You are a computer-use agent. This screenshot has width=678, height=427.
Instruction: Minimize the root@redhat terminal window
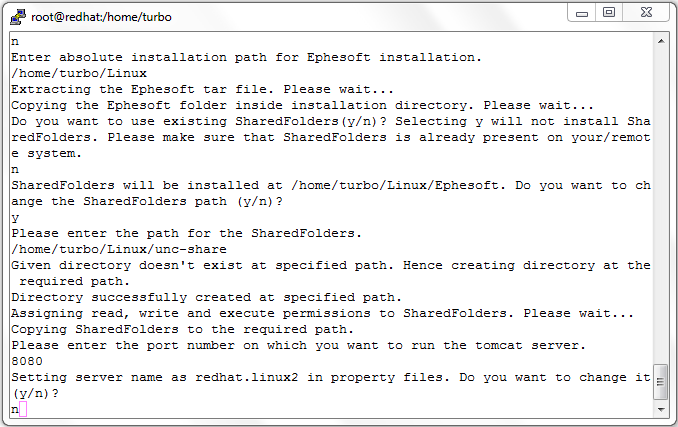point(582,13)
